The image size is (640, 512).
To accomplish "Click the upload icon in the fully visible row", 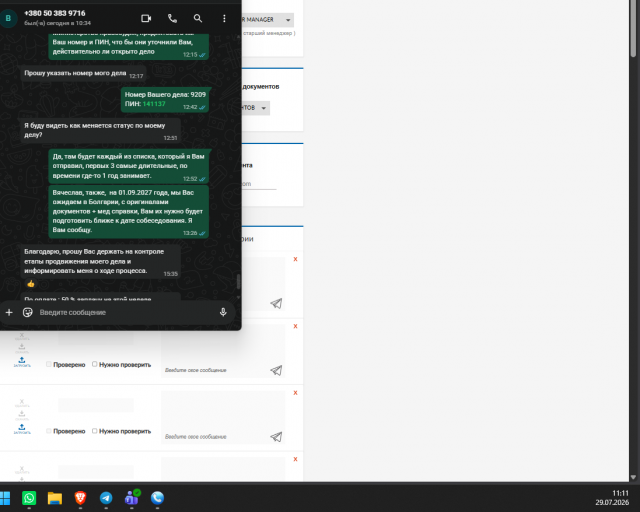I will [22, 428].
